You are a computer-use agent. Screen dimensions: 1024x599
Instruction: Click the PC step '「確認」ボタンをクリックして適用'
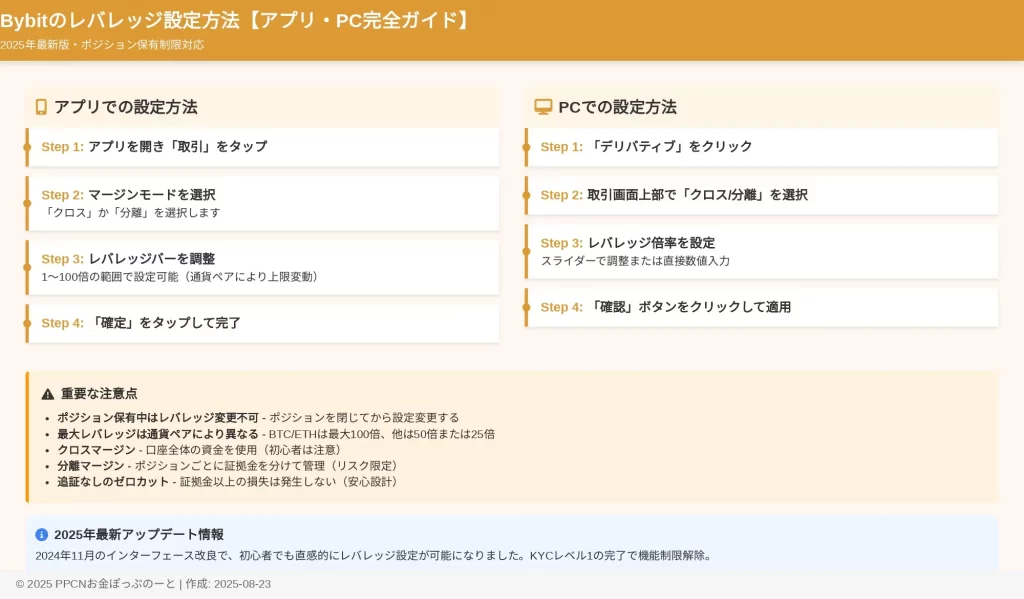pyautogui.click(x=689, y=307)
